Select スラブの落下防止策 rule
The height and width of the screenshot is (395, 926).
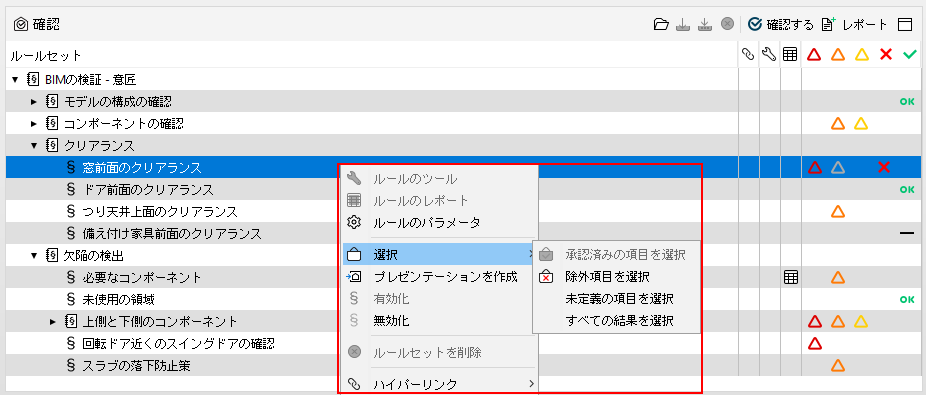point(136,365)
